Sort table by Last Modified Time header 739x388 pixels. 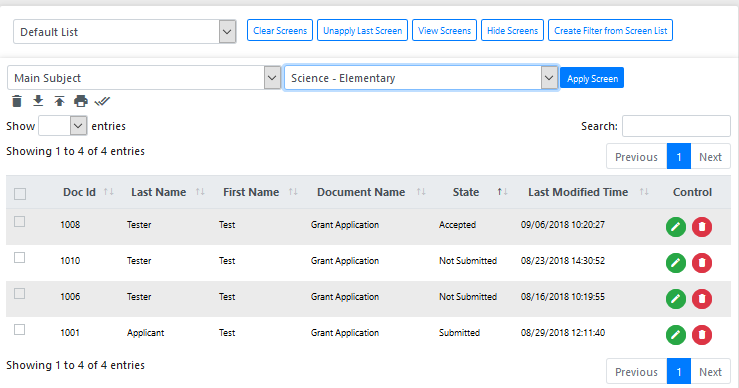[578, 192]
